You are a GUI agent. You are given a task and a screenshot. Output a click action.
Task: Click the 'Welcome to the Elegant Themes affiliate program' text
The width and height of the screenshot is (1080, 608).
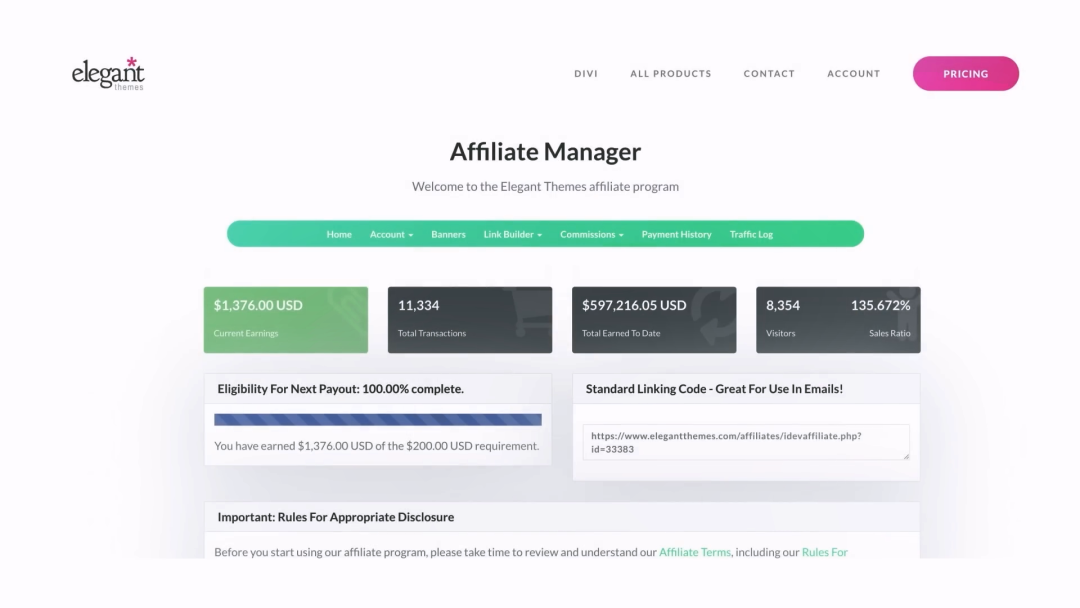click(546, 187)
